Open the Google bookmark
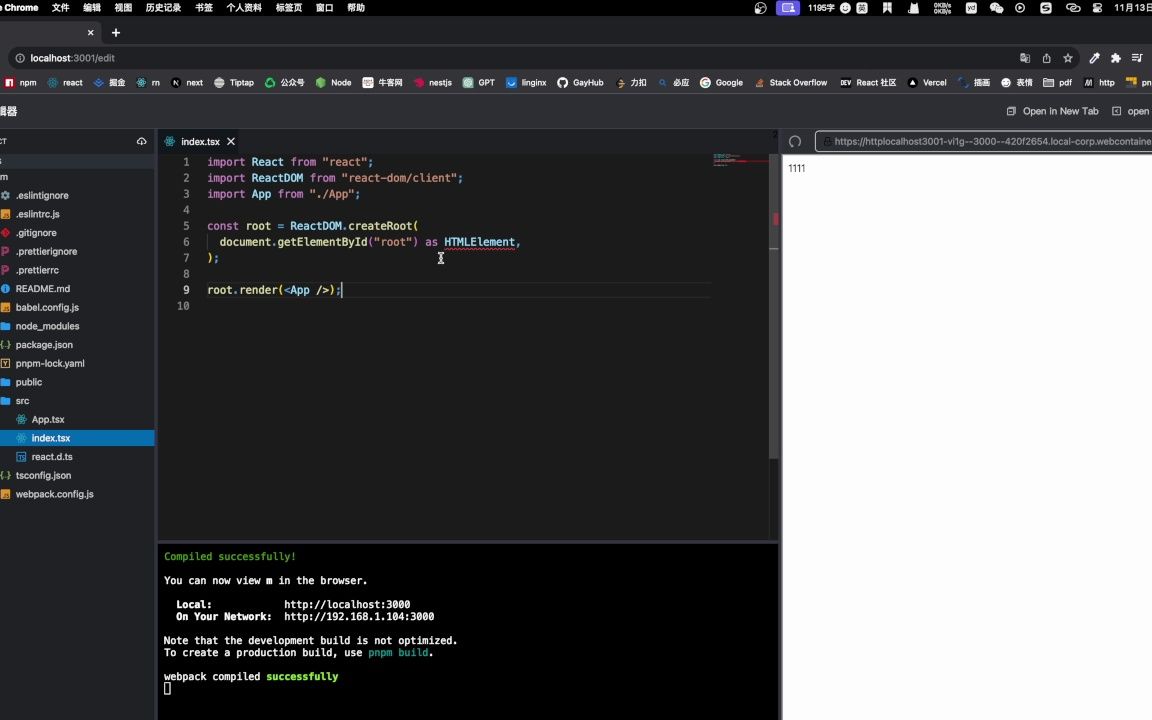The image size is (1152, 720). (721, 82)
